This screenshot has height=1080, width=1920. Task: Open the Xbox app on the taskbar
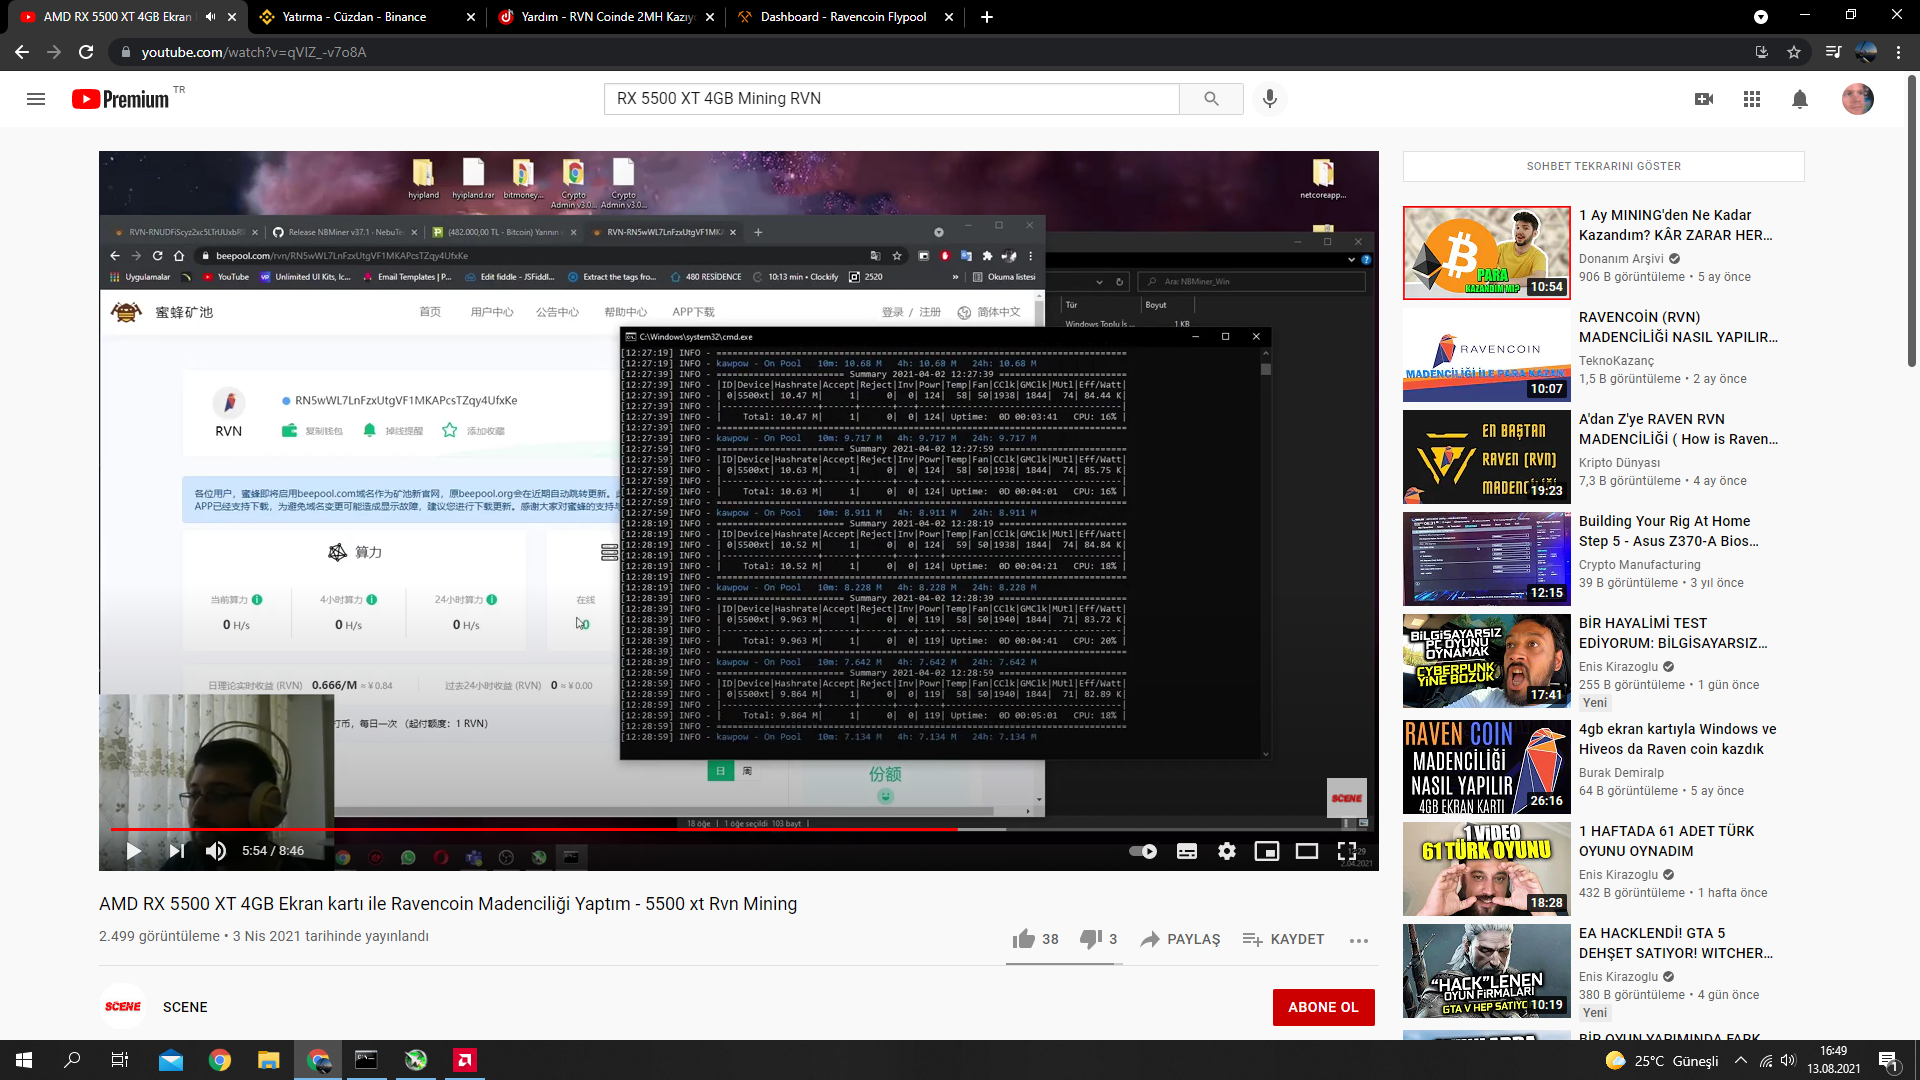click(416, 1060)
